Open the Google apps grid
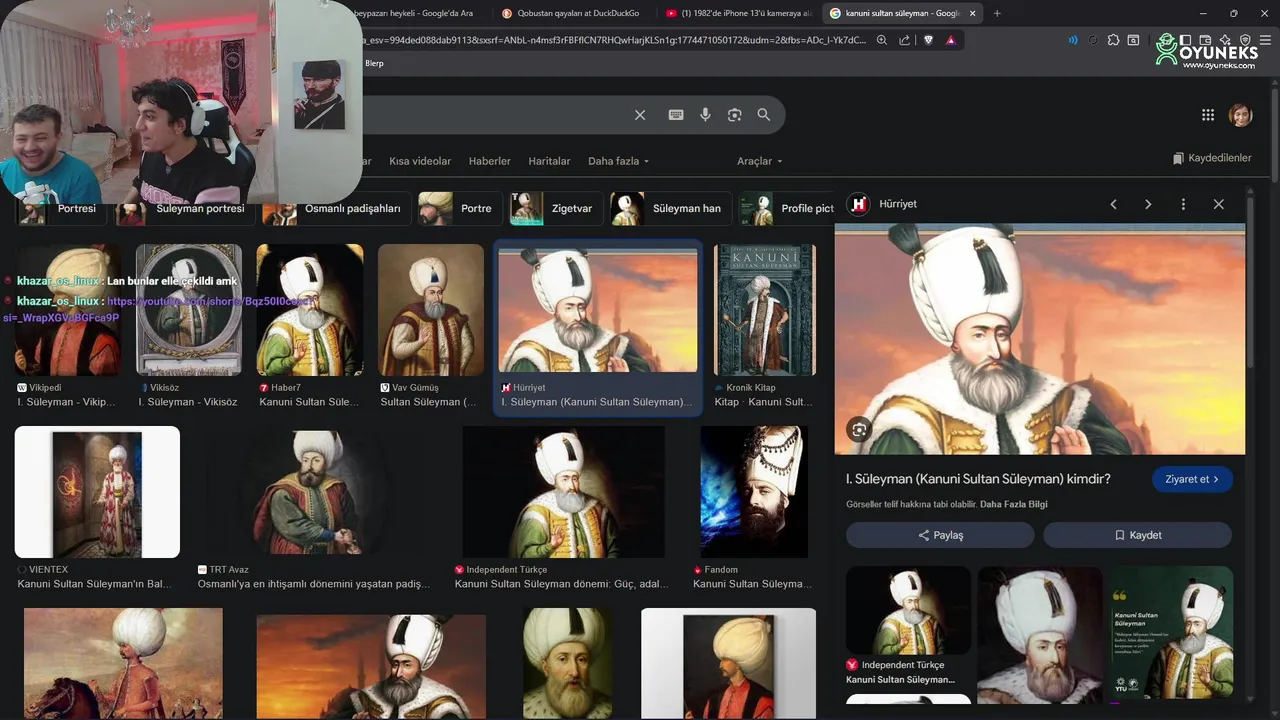This screenshot has width=1280, height=720. (1208, 115)
